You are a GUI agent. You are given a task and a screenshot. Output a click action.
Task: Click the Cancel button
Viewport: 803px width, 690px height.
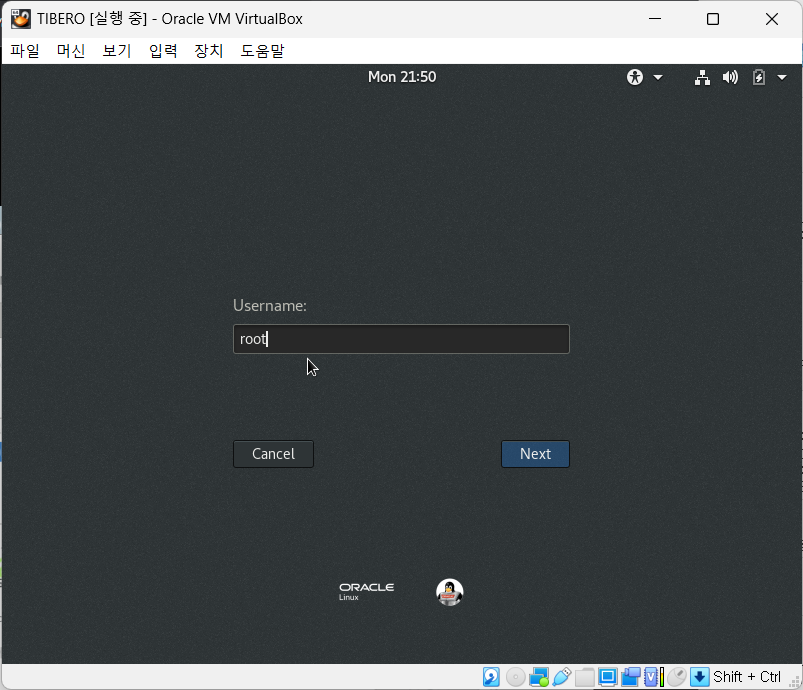(273, 454)
